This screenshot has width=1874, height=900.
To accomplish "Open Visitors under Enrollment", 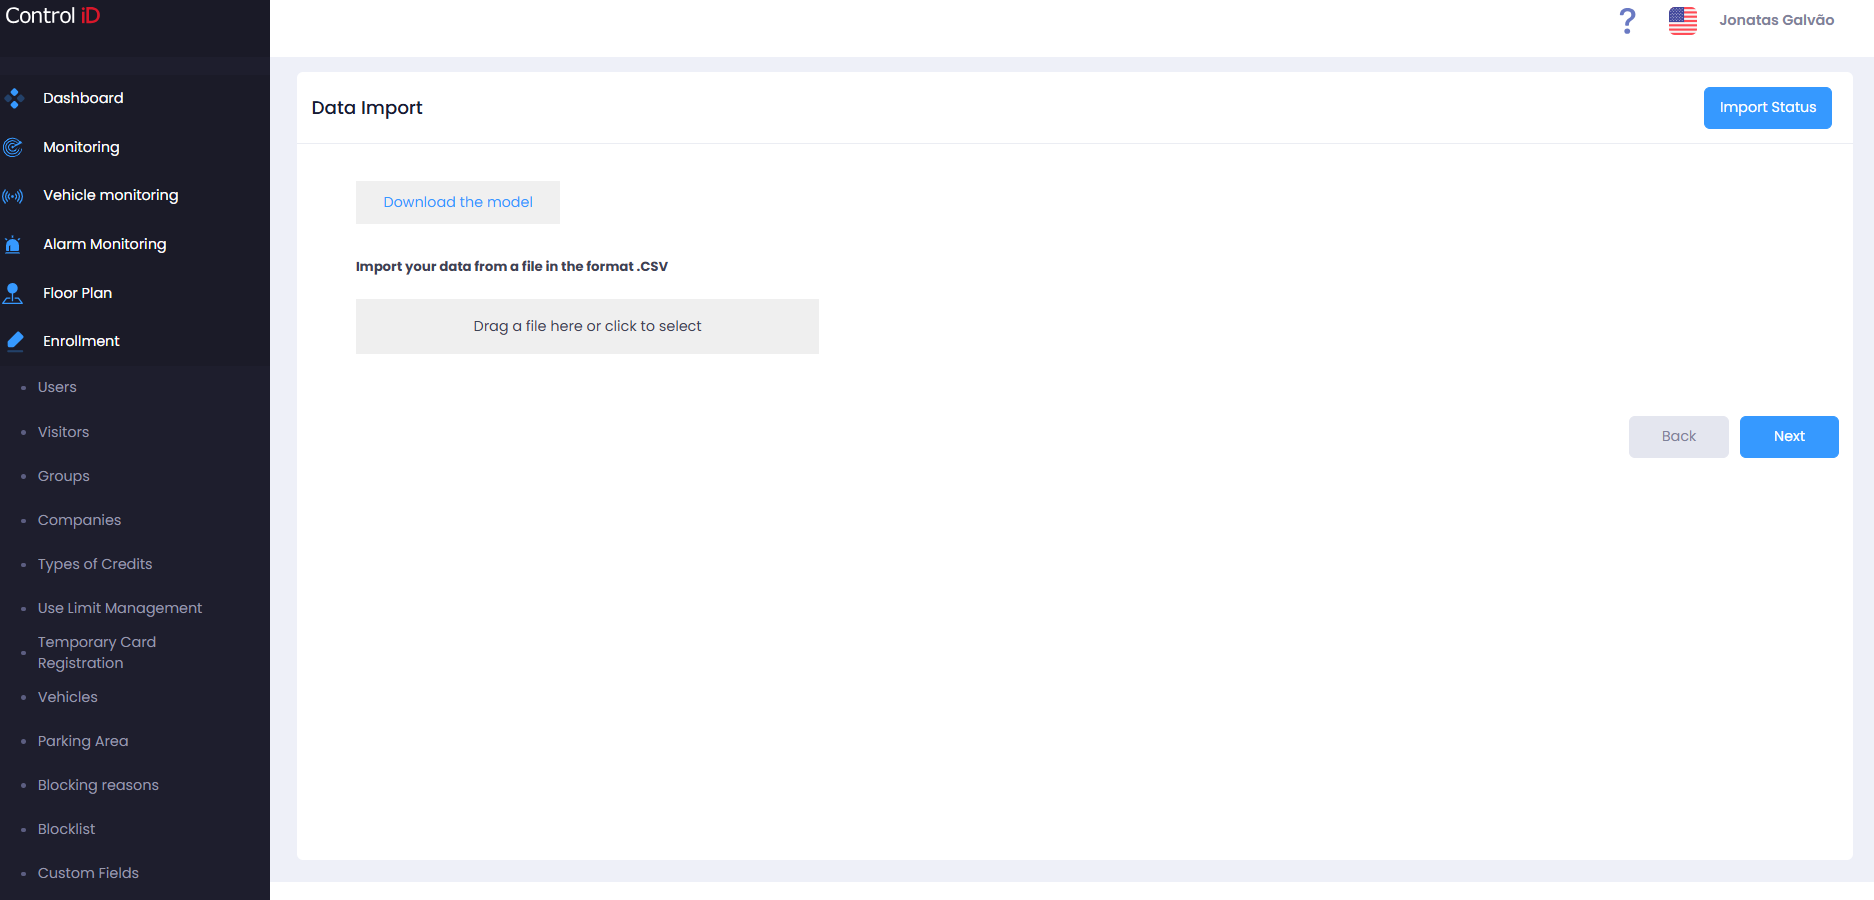I will [x=63, y=432].
